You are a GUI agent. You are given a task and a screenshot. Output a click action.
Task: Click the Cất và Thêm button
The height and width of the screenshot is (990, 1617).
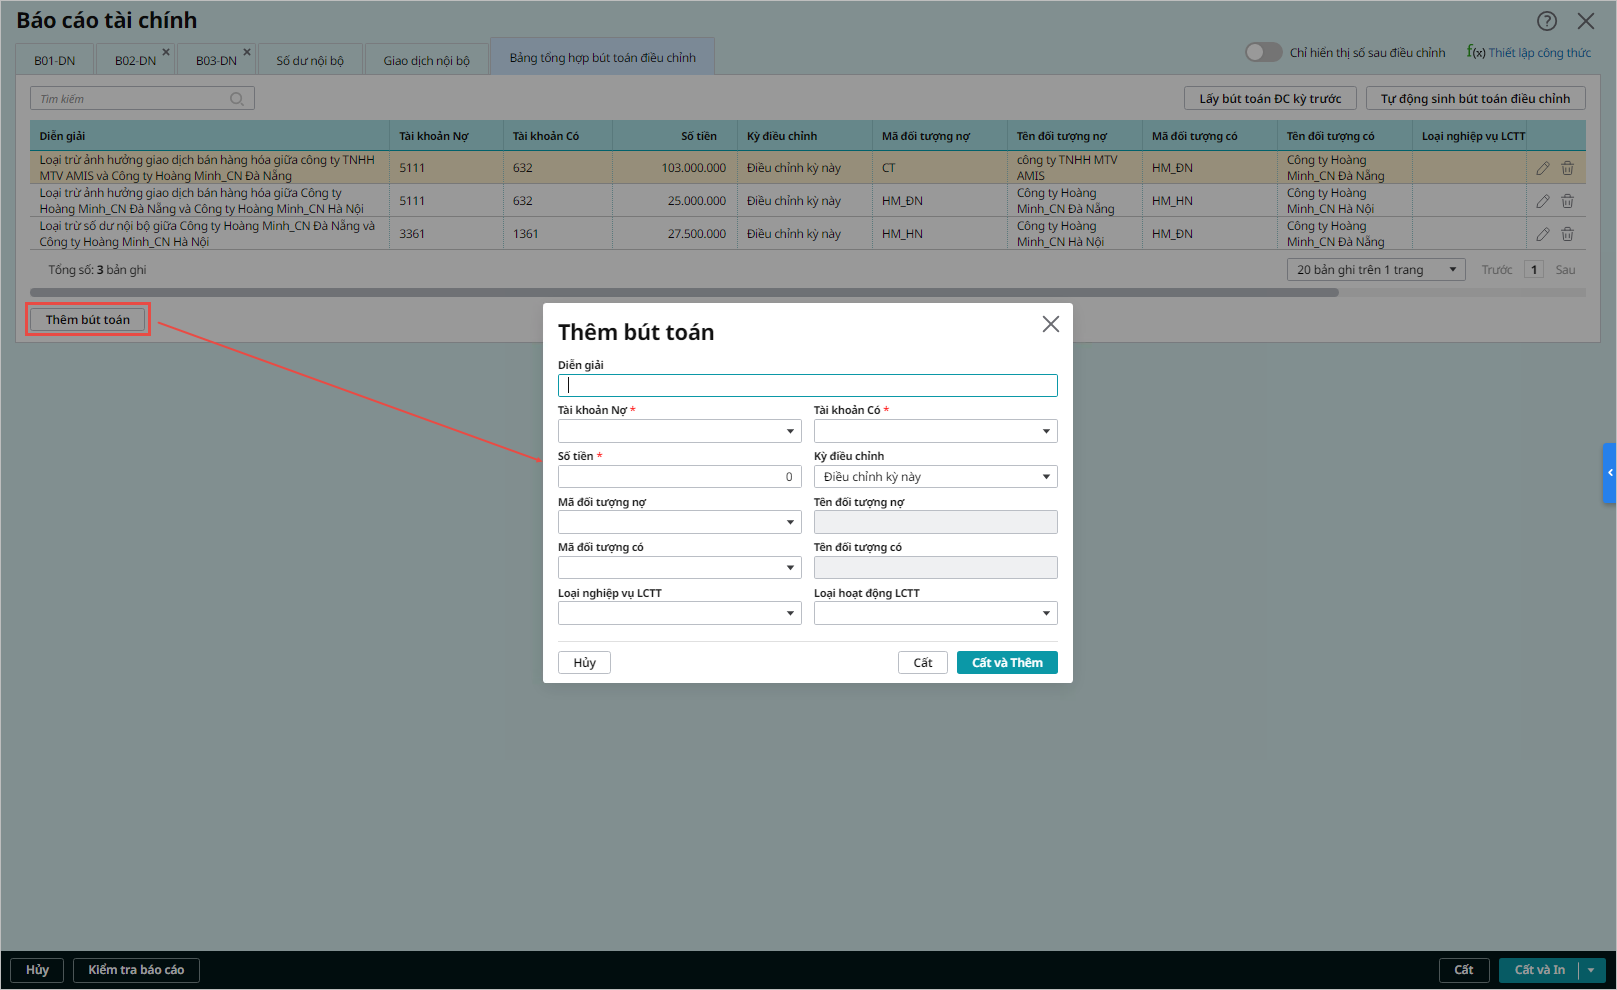(1006, 663)
